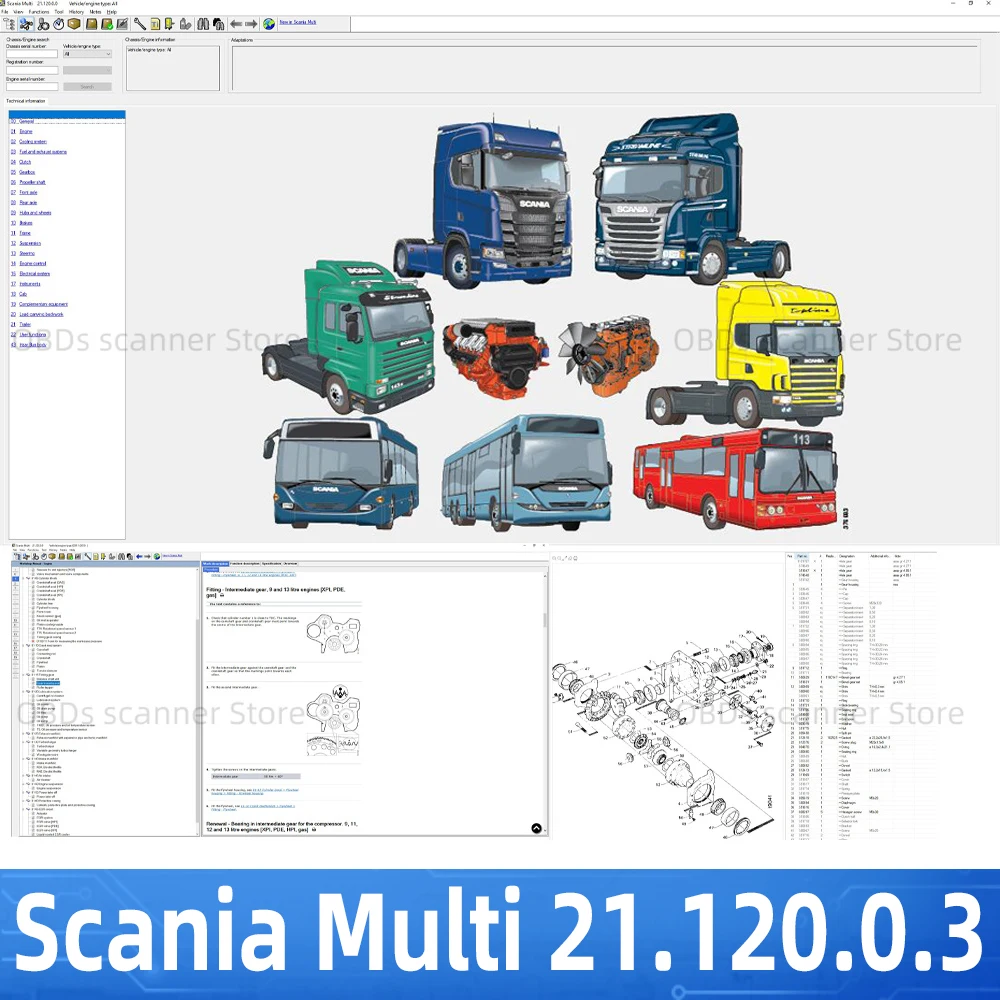Viewport: 1000px width, 1000px height.
Task: Open the Notes menu
Action: point(95,11)
